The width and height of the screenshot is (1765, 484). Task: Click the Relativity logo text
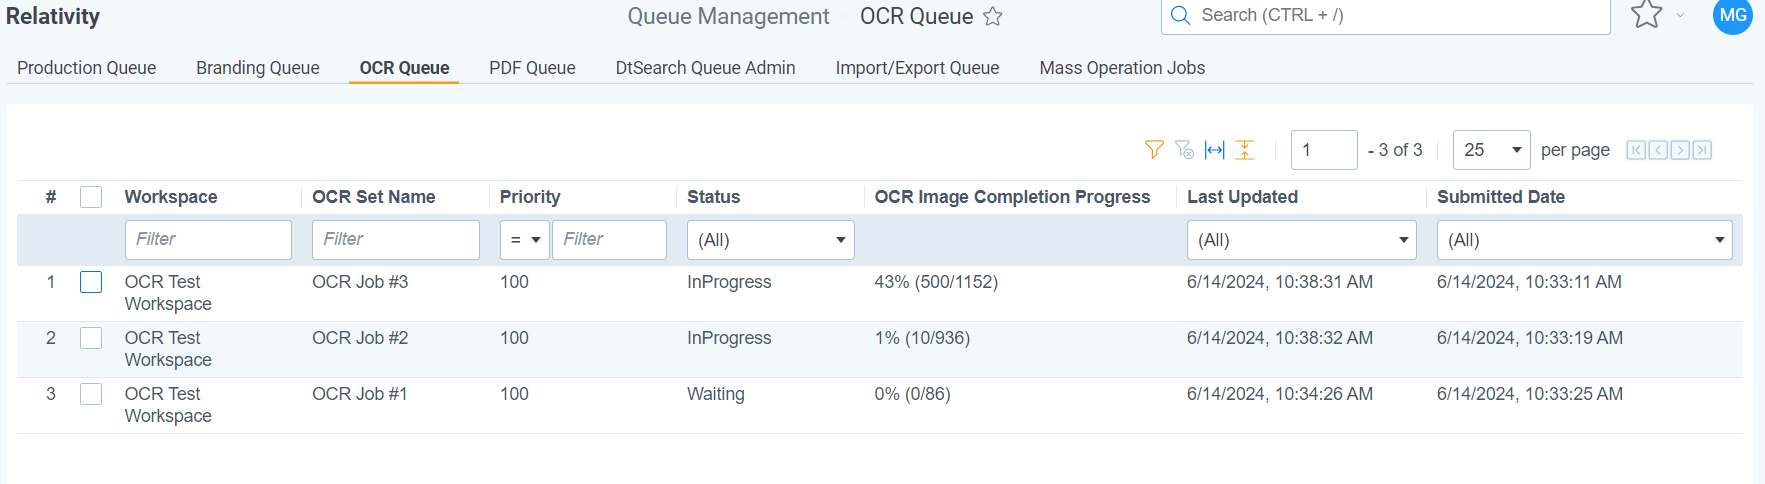click(x=53, y=16)
